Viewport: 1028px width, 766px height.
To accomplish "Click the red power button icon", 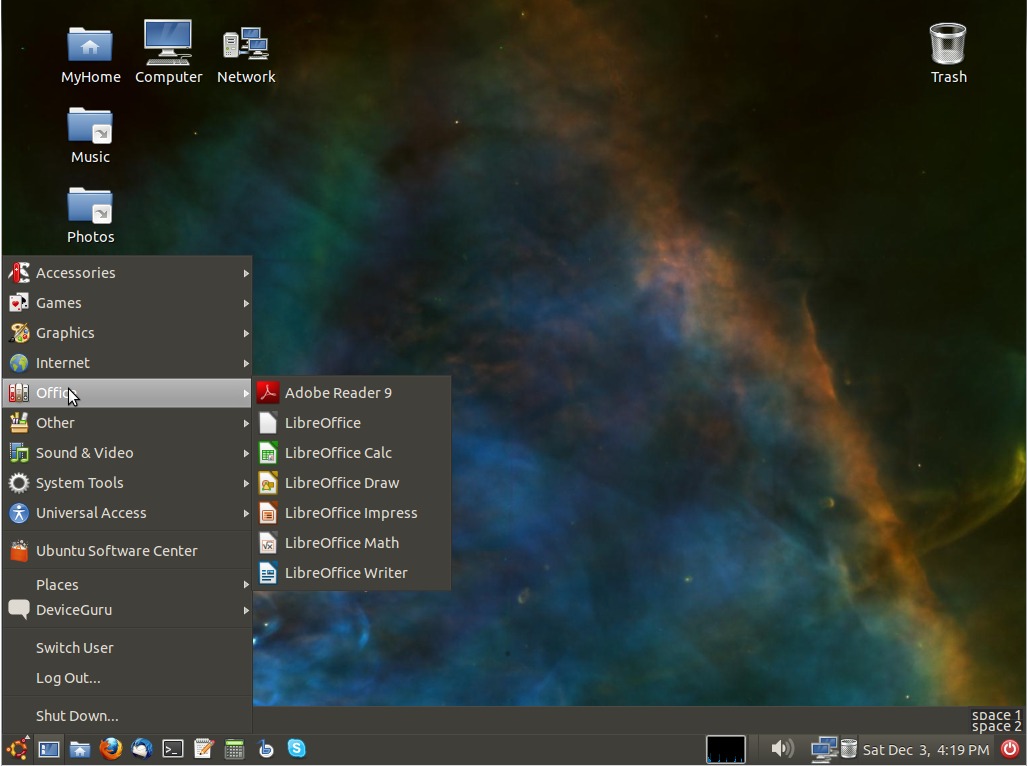I will pos(1010,748).
